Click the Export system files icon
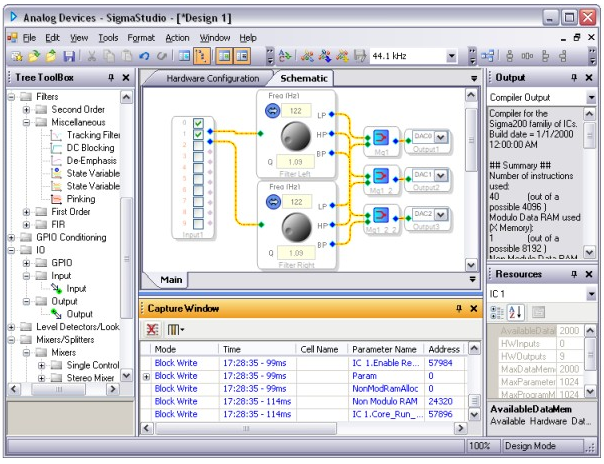Screen dimensions: 604x464 (x=360, y=56)
